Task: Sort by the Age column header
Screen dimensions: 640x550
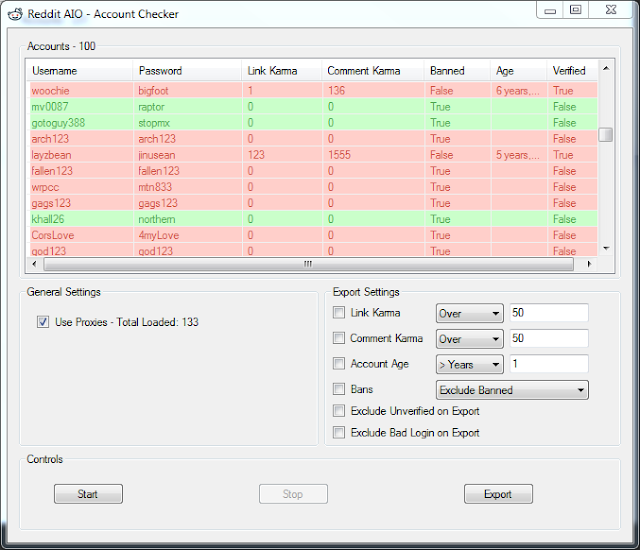Action: [x=518, y=71]
